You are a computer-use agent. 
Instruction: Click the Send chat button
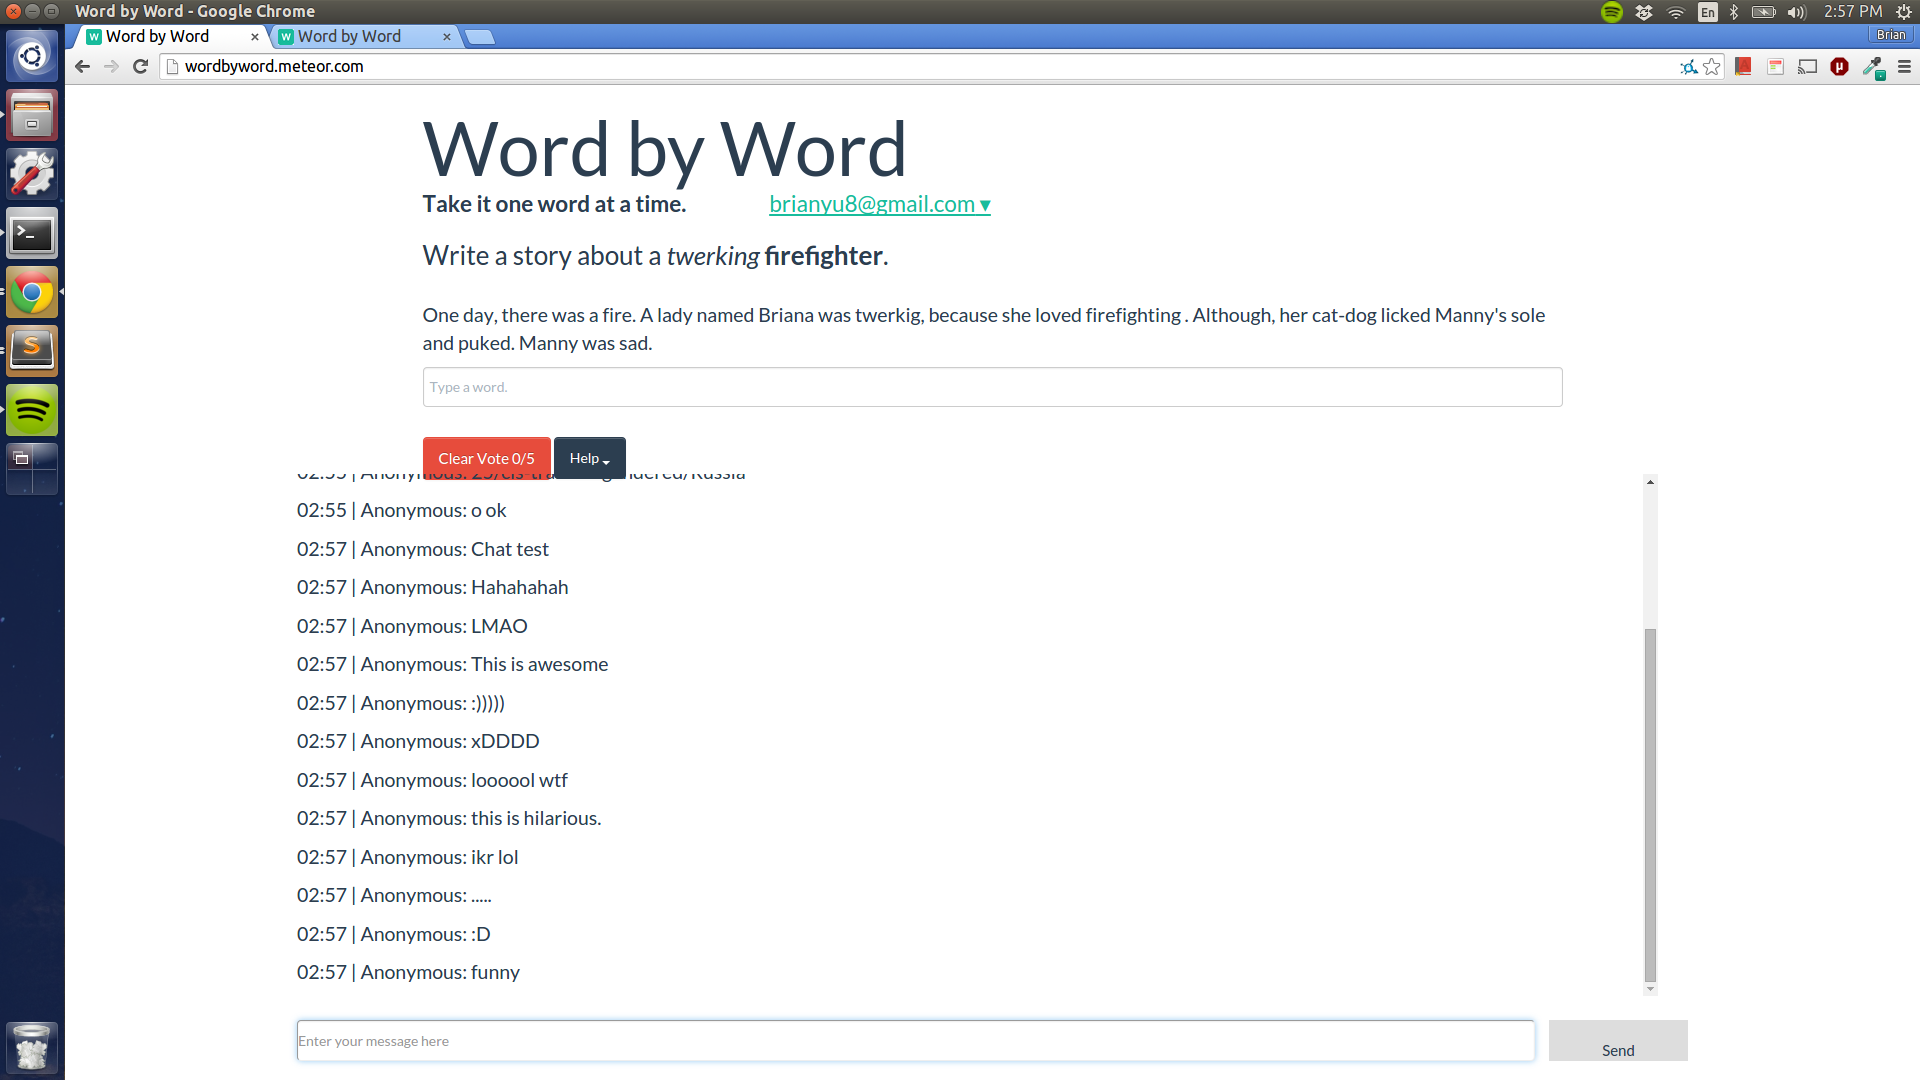click(x=1617, y=1041)
